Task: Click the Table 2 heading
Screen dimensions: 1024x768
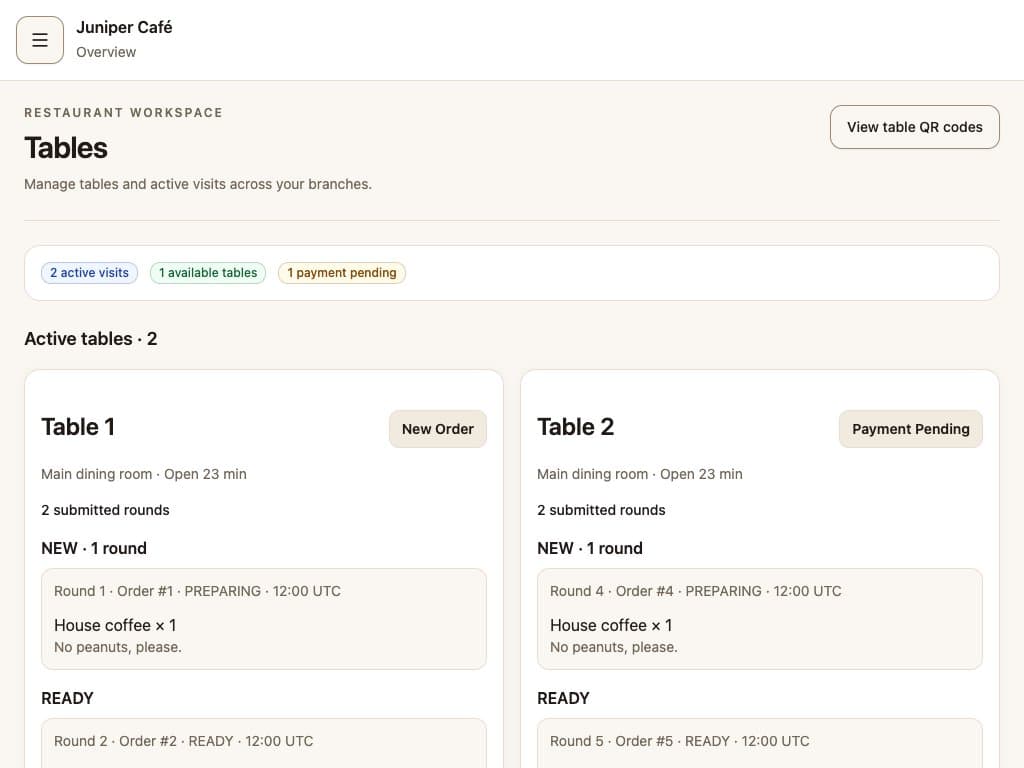Action: (575, 426)
